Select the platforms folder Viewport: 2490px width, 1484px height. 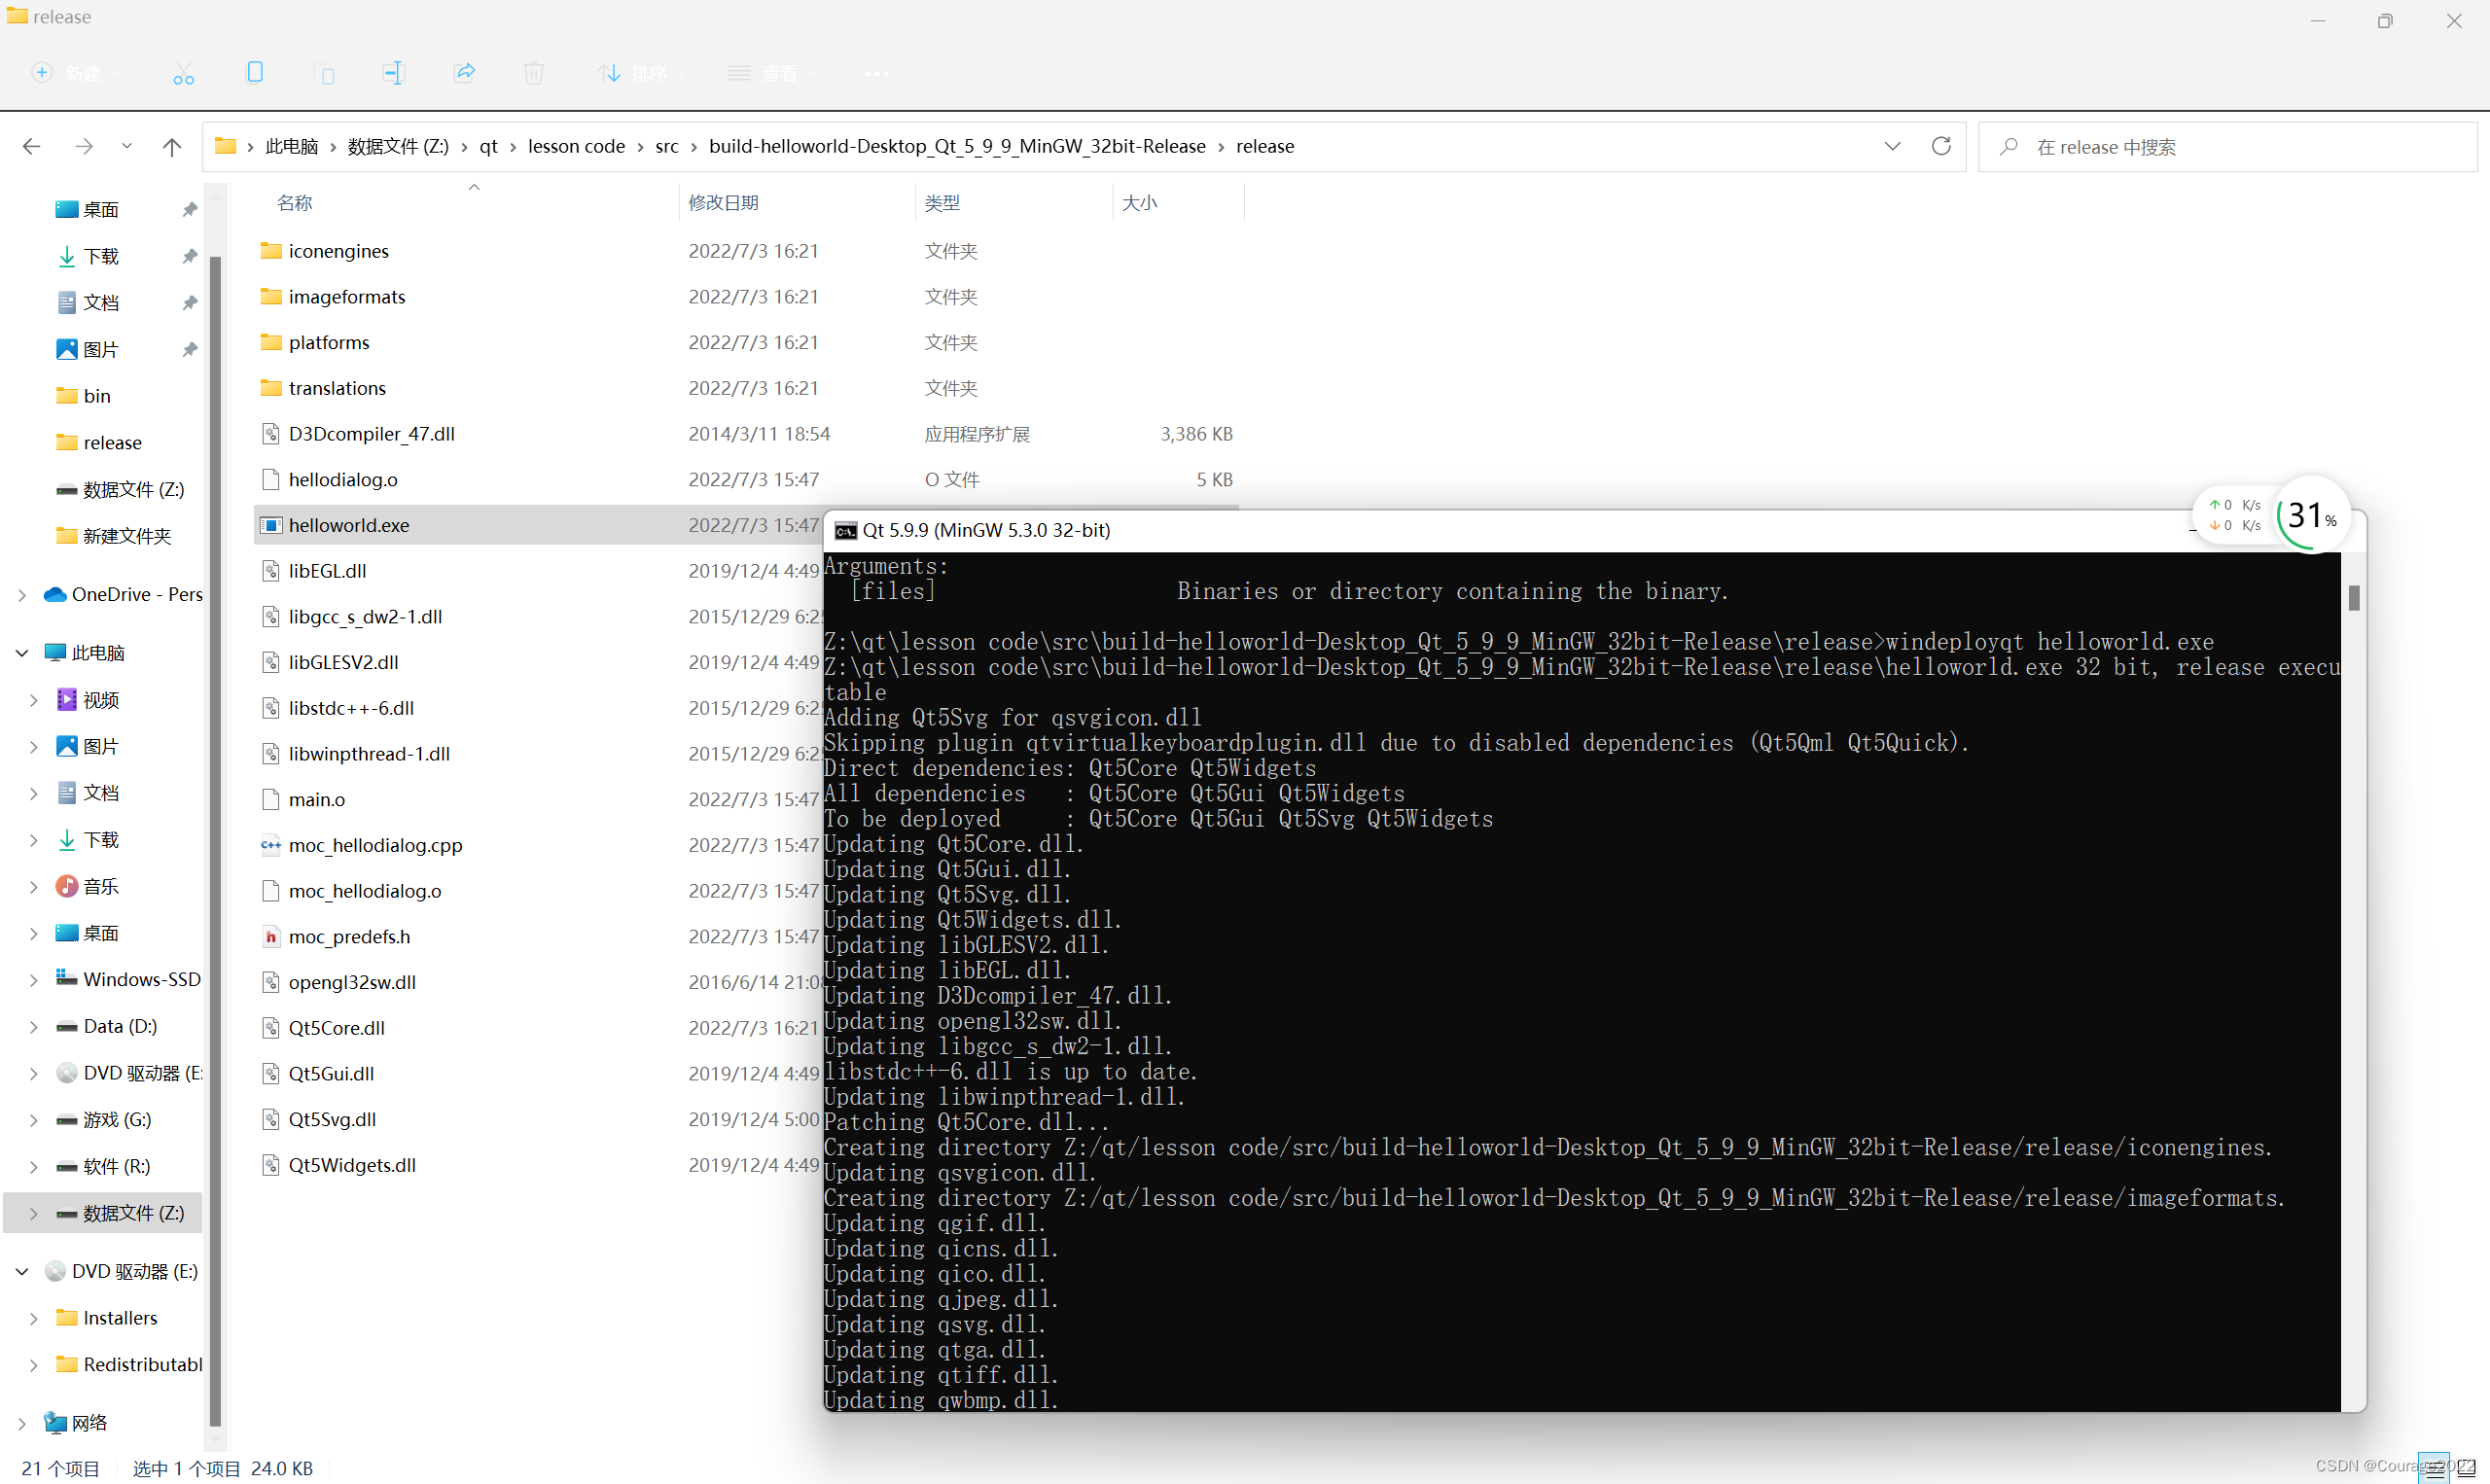point(329,342)
